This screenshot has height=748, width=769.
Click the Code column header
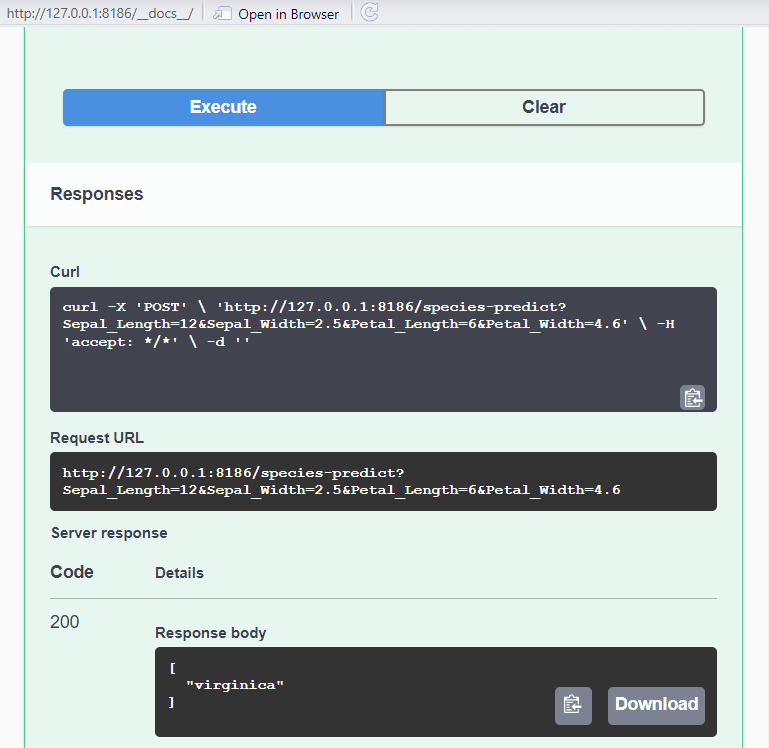click(72, 572)
